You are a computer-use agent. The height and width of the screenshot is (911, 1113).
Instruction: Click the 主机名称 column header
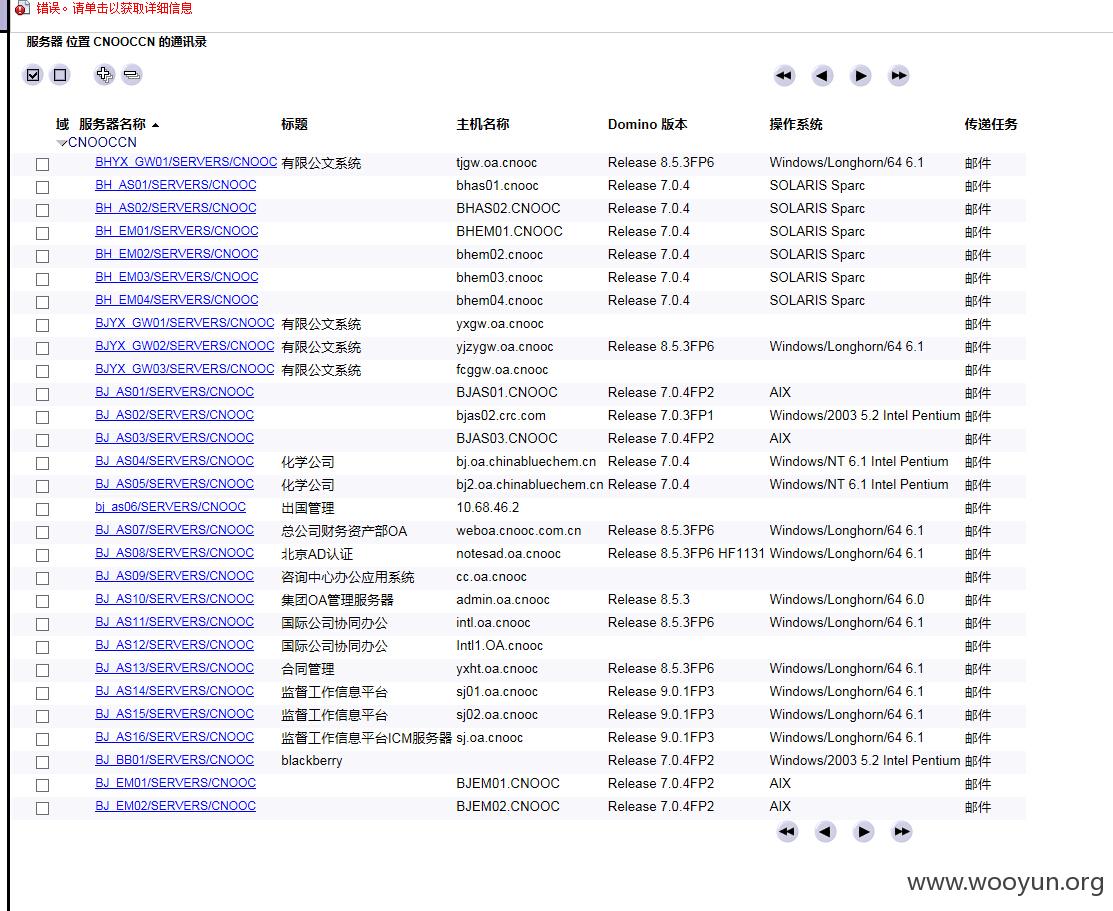tap(483, 124)
